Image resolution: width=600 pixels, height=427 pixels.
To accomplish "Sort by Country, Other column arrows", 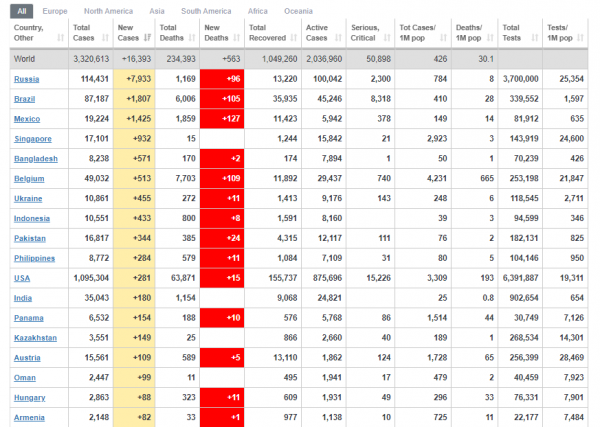I will pos(60,37).
